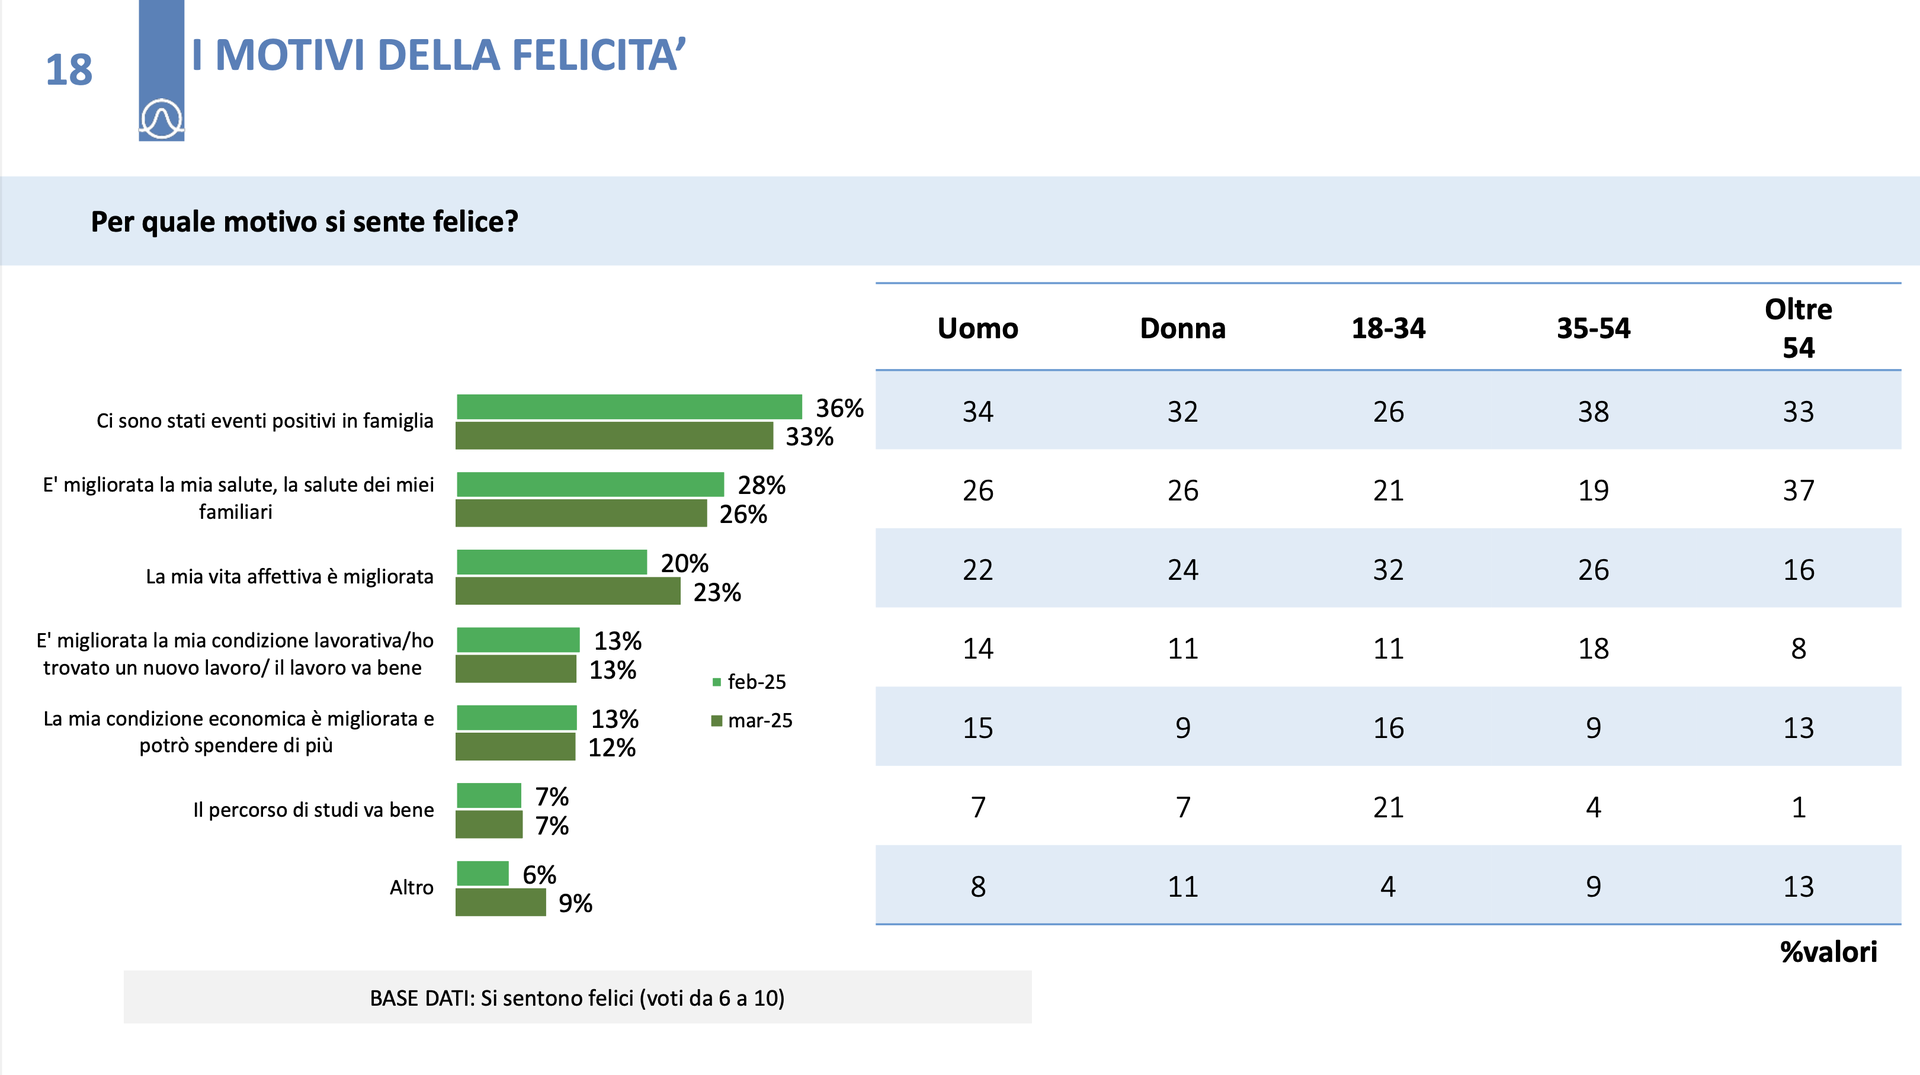The height and width of the screenshot is (1075, 1920).
Task: Select the %valori label
Action: (1828, 952)
